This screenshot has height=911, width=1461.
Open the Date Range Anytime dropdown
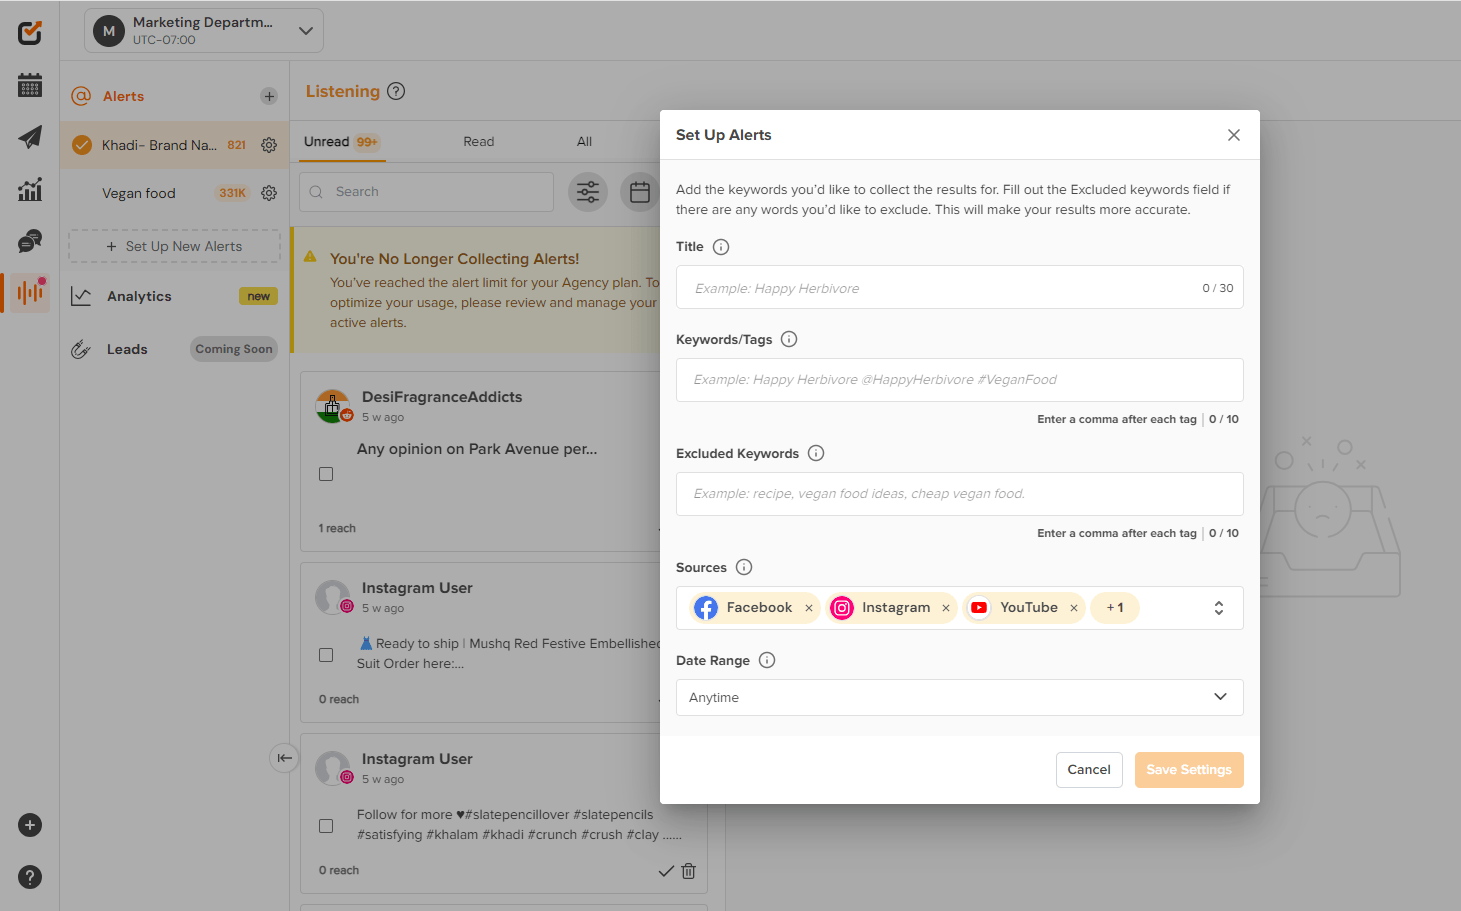[960, 698]
